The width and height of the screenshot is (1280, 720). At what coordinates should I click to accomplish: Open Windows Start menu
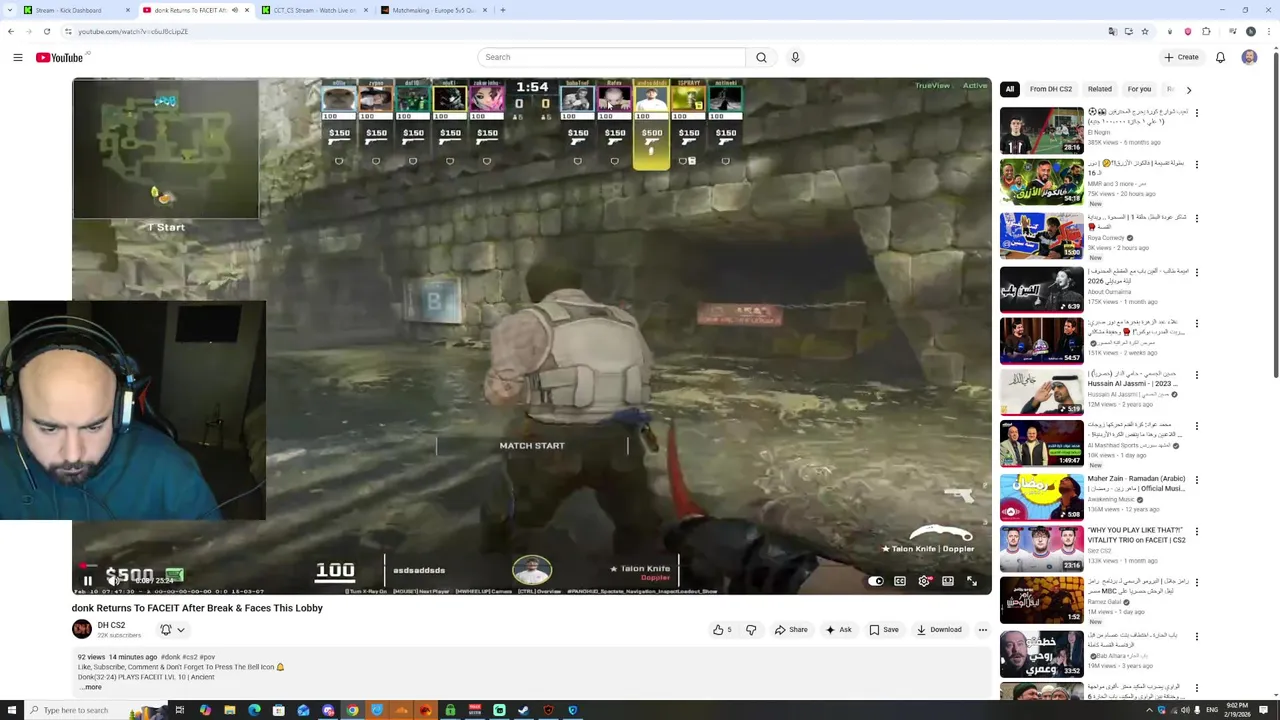point(10,710)
